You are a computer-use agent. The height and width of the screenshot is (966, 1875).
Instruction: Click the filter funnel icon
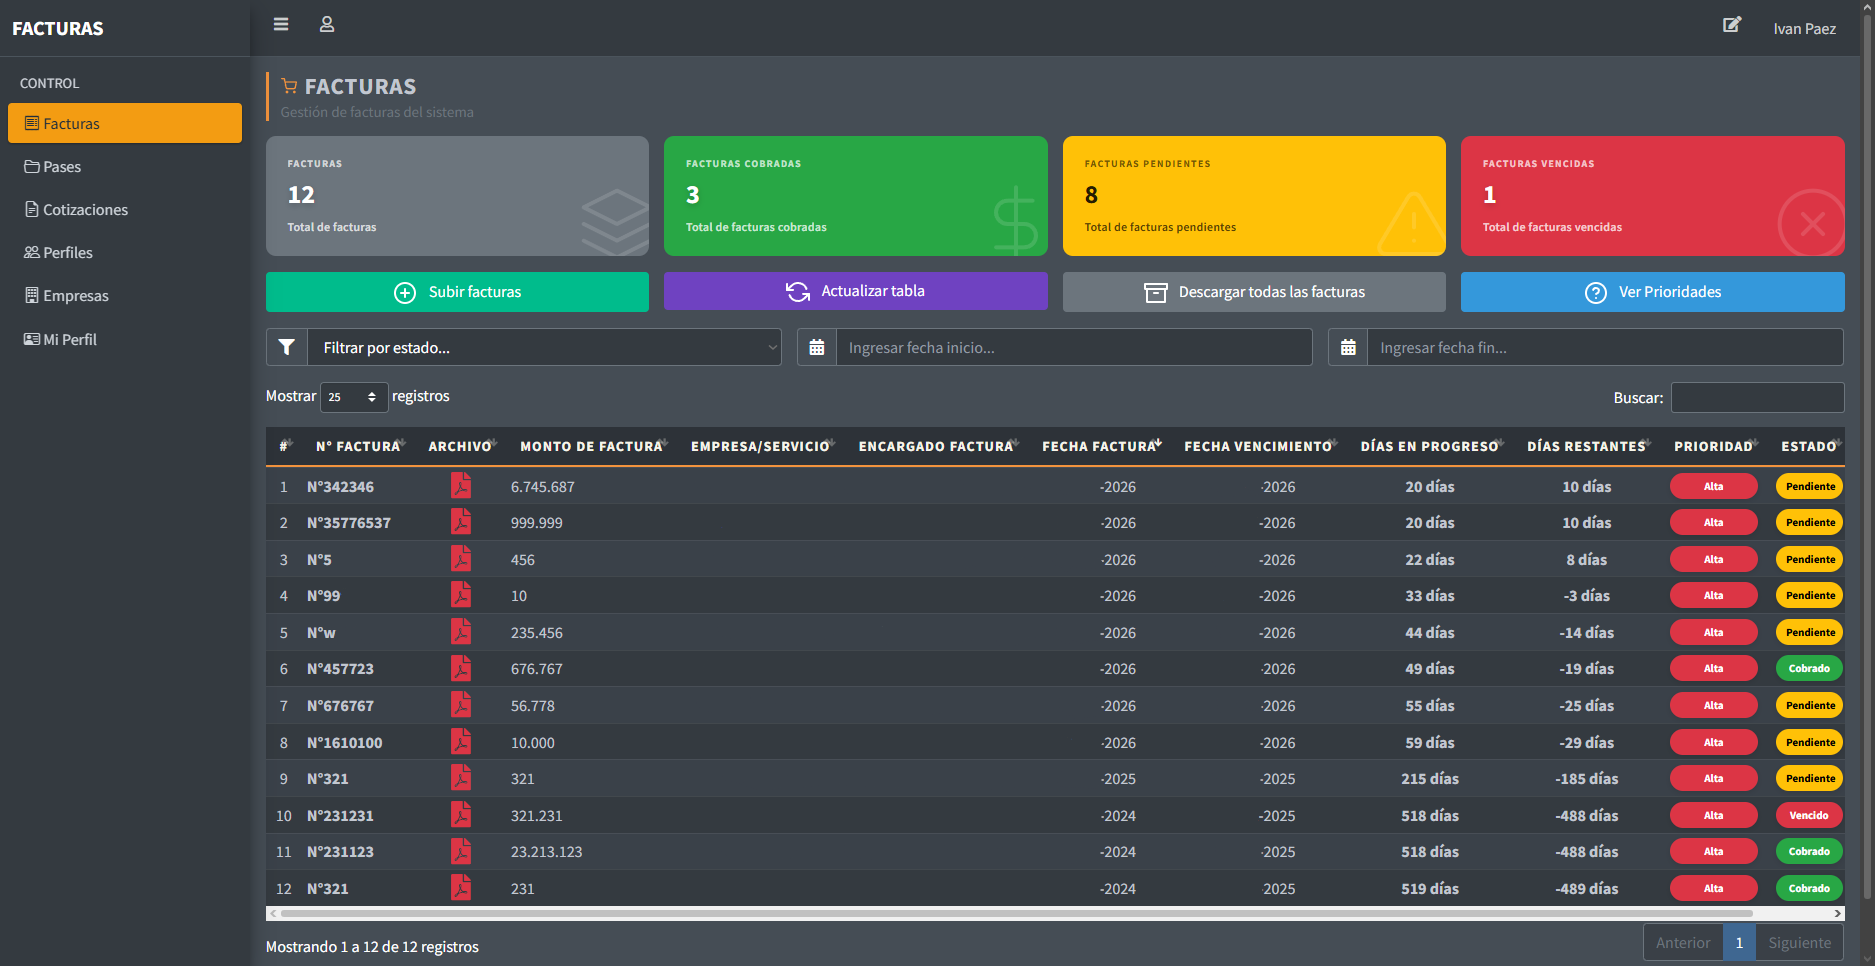point(287,347)
